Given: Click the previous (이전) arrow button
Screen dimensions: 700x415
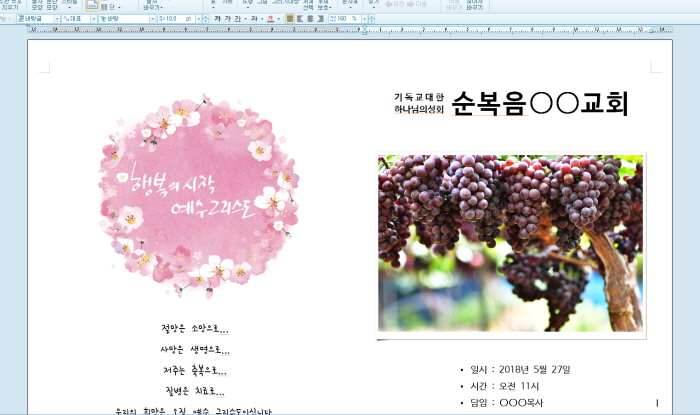Looking at the screenshot, I should click(x=395, y=4).
